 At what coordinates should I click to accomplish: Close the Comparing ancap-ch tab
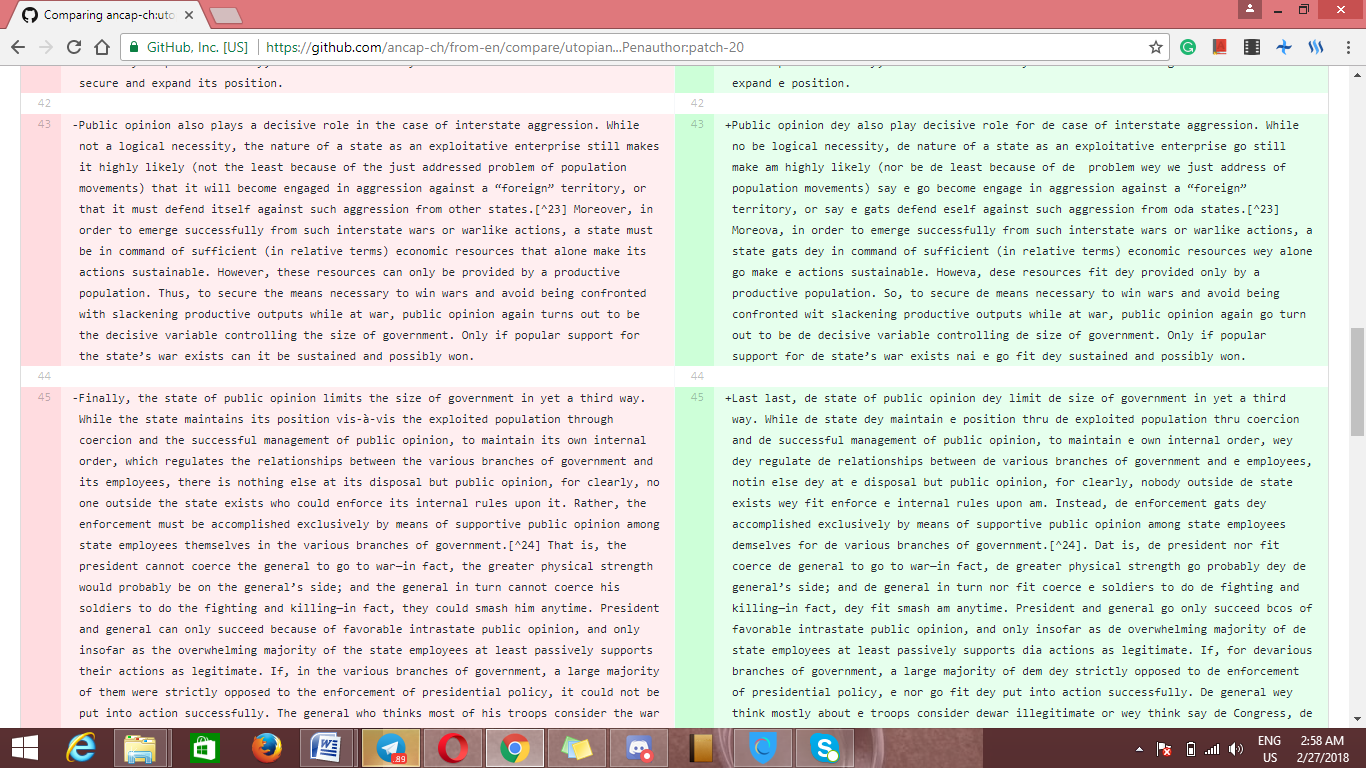click(x=191, y=15)
